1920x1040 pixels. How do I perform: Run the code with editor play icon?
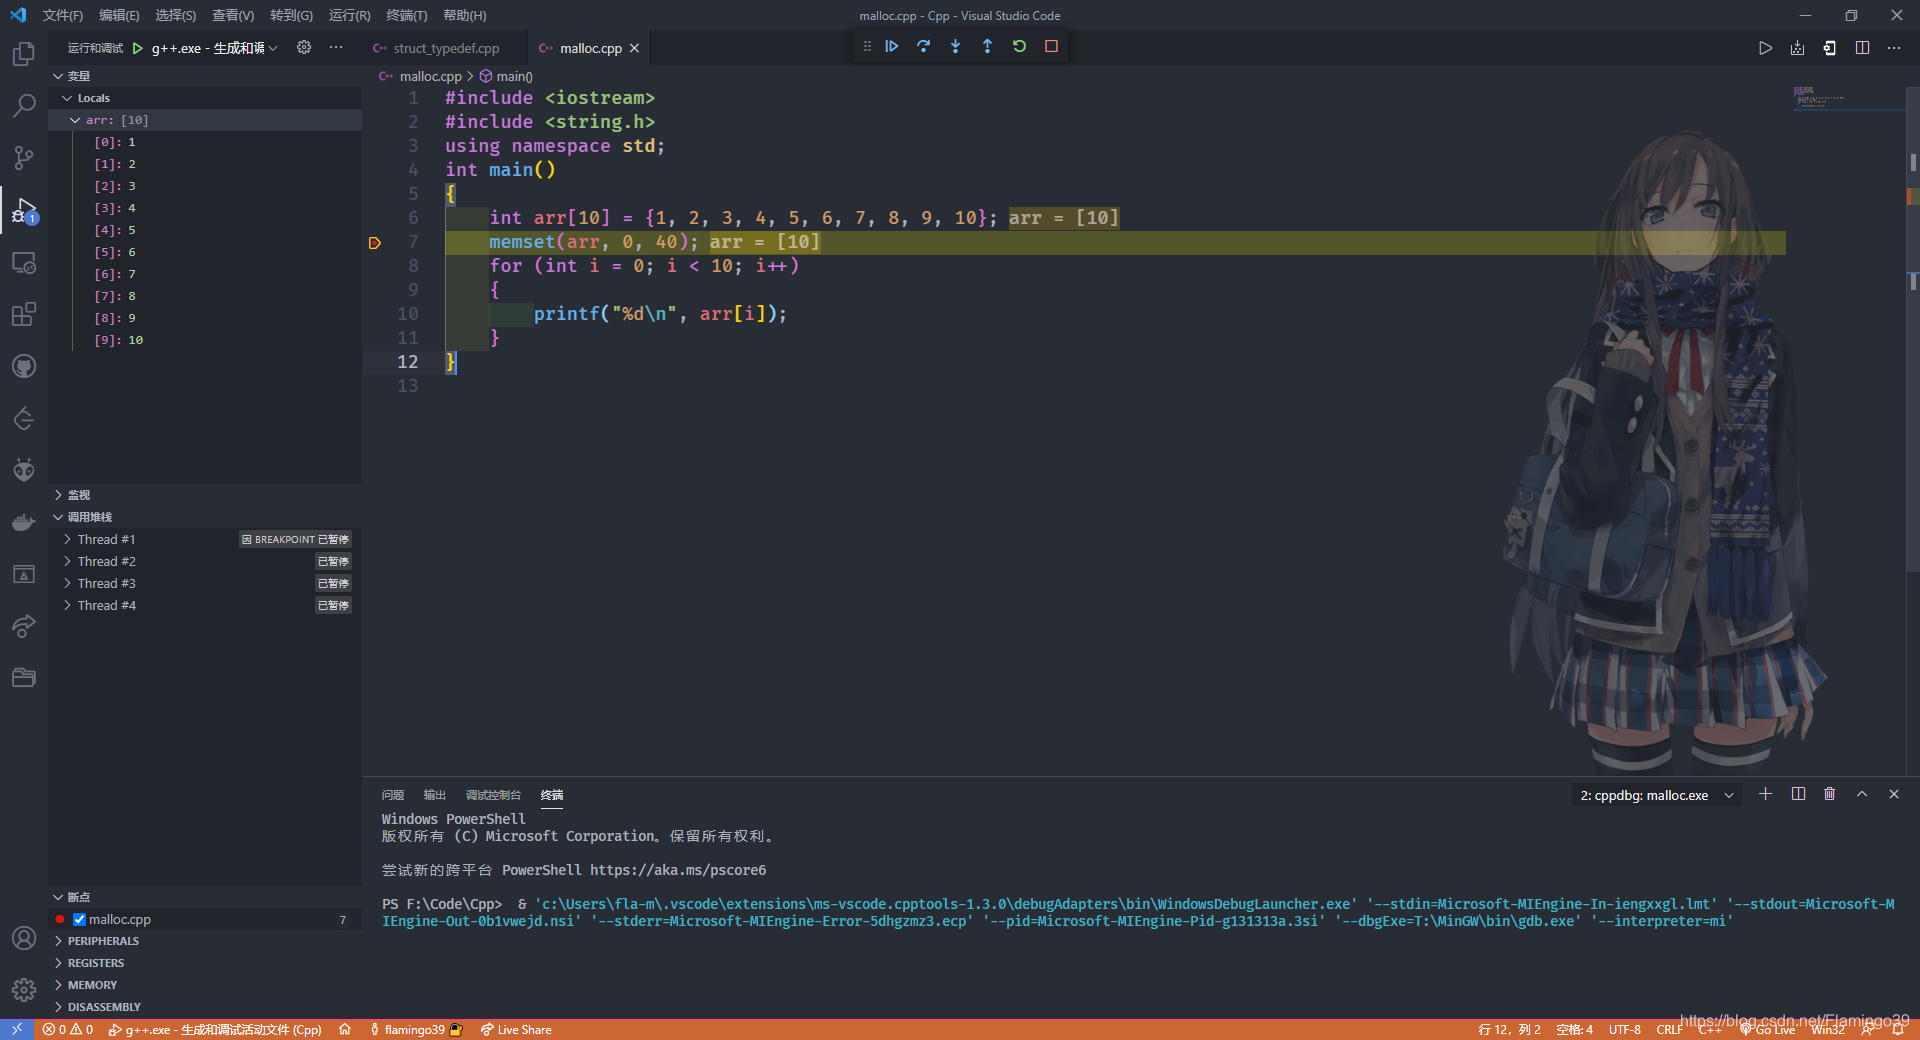tap(1765, 48)
